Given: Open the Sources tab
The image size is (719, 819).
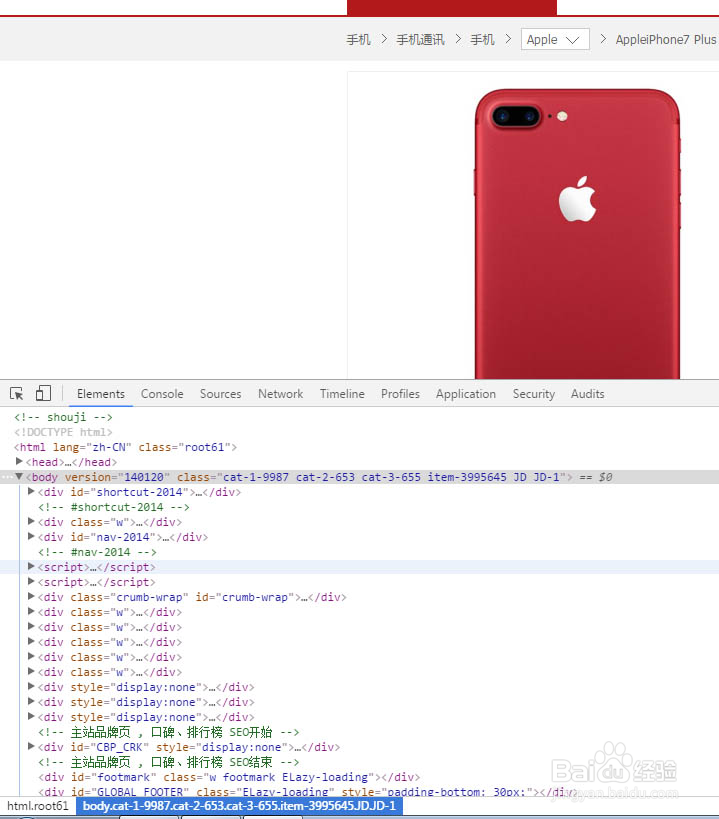Looking at the screenshot, I should (x=220, y=394).
